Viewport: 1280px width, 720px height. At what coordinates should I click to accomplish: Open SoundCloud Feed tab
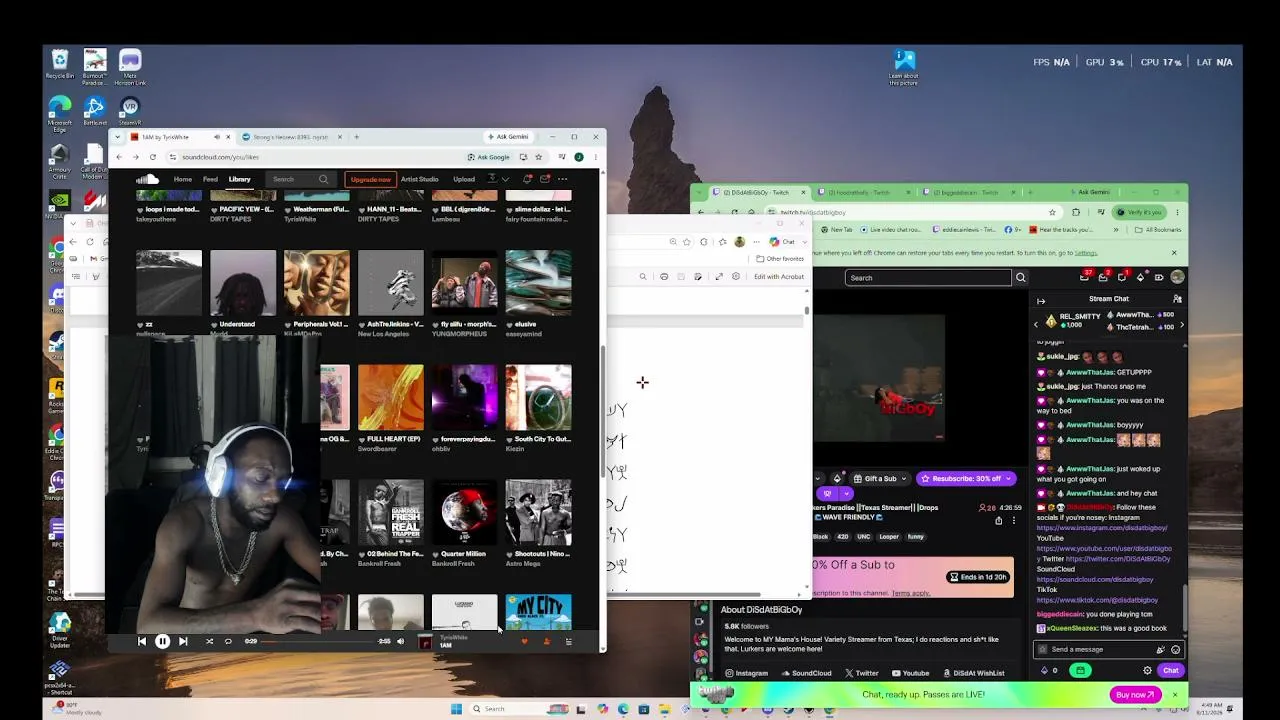210,179
